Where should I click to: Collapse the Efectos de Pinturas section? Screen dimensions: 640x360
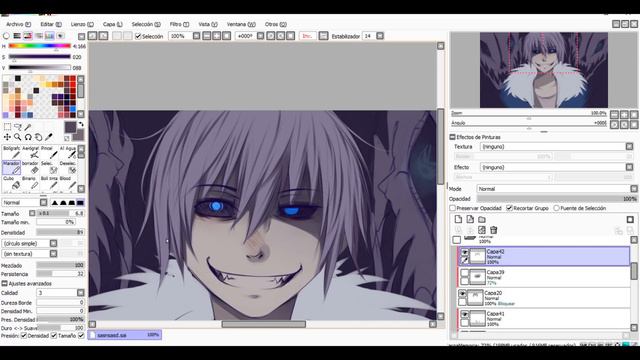[453, 137]
